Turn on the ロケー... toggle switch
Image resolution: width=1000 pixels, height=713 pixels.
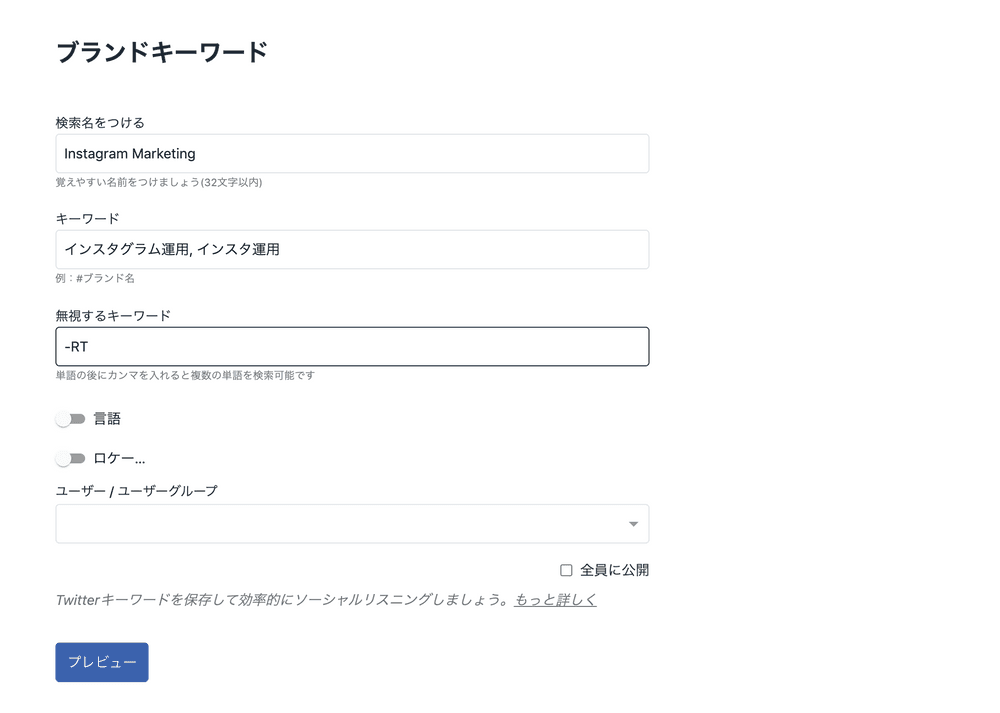pyautogui.click(x=70, y=459)
